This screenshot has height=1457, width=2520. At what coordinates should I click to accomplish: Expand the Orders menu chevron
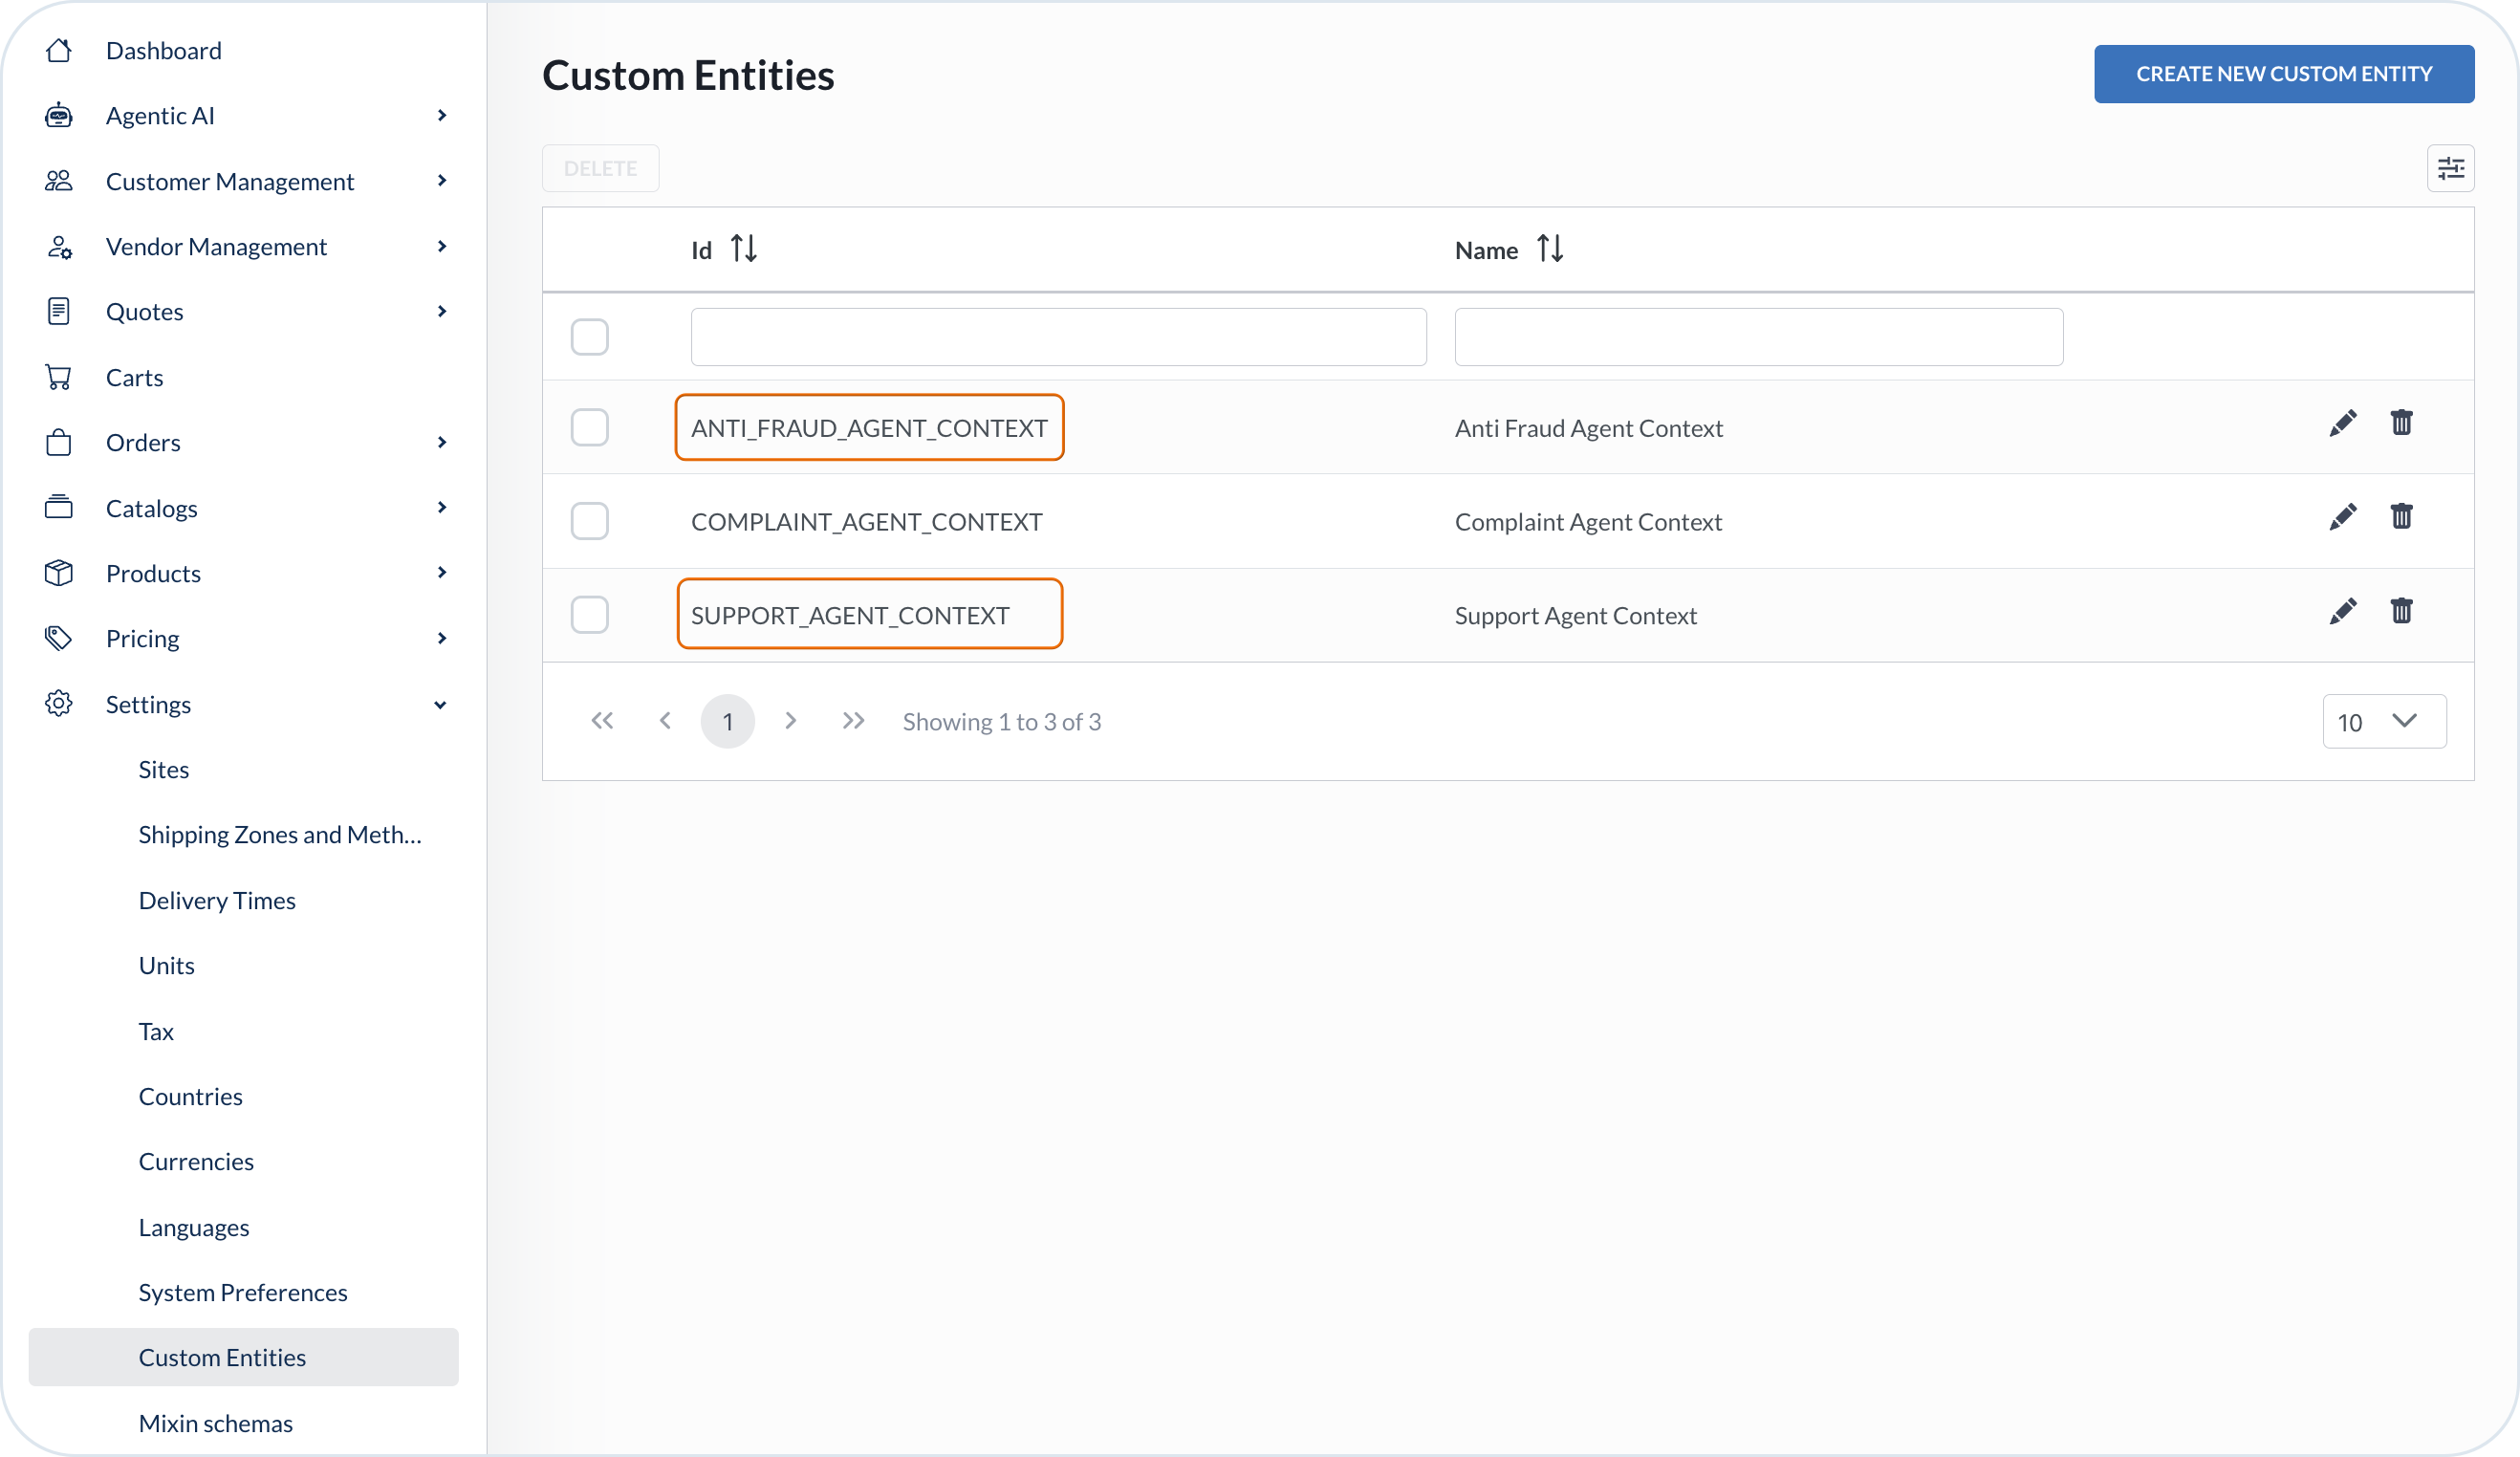[442, 442]
